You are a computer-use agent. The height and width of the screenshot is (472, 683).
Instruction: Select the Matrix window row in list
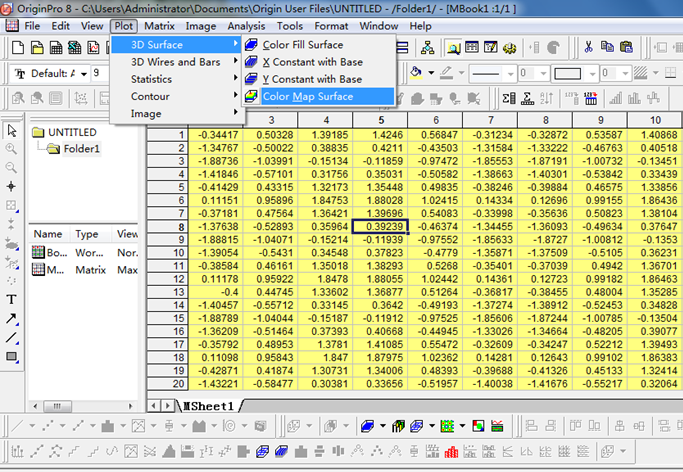(x=85, y=270)
